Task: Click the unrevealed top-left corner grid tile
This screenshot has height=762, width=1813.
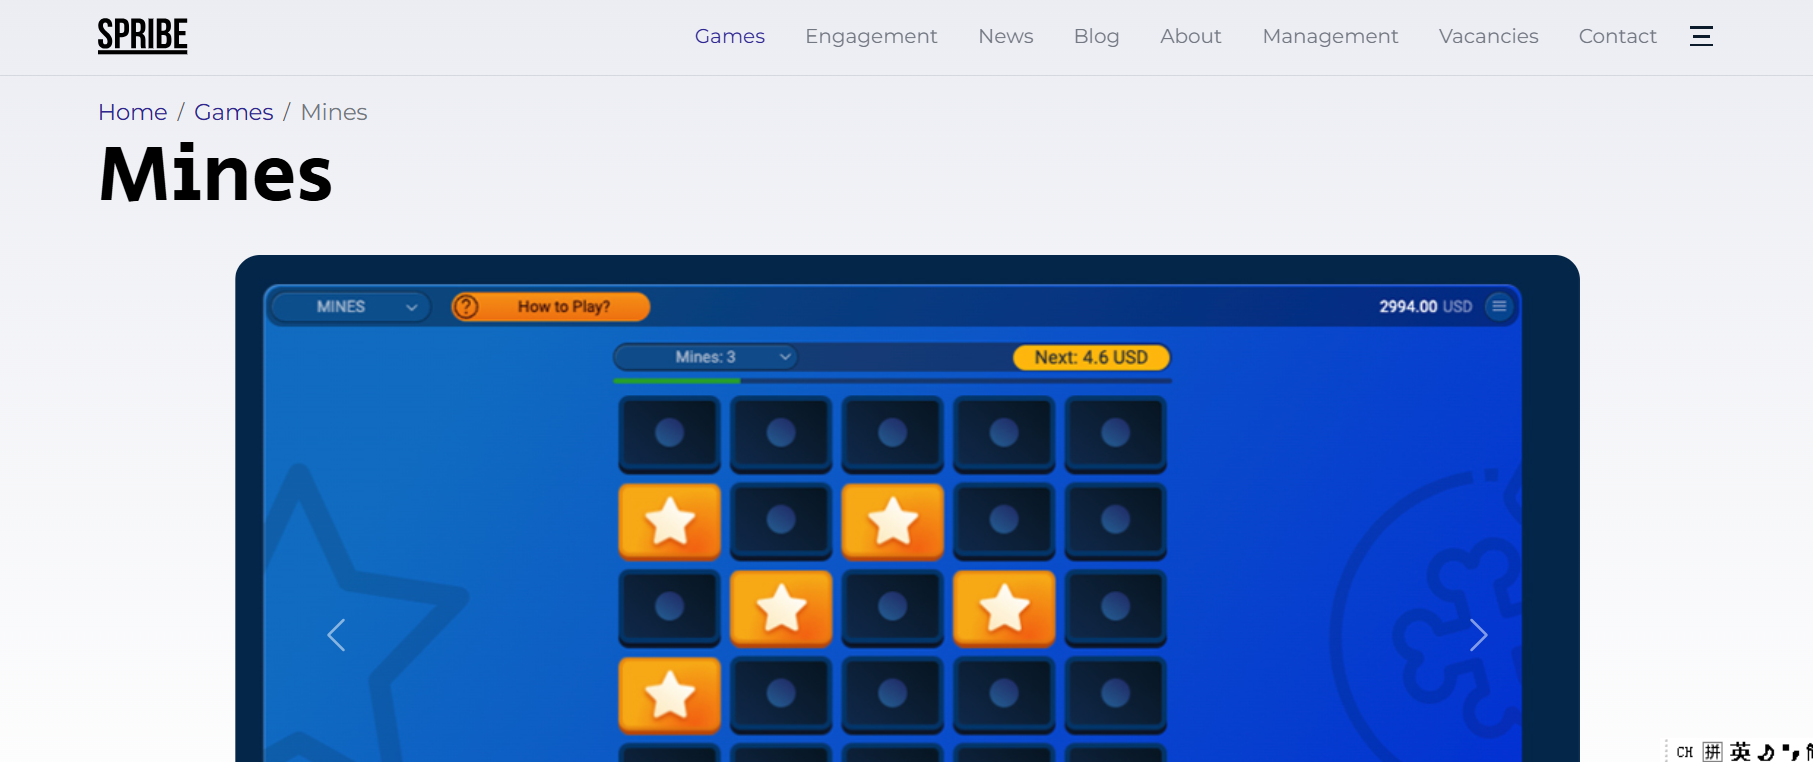Action: pyautogui.click(x=669, y=434)
